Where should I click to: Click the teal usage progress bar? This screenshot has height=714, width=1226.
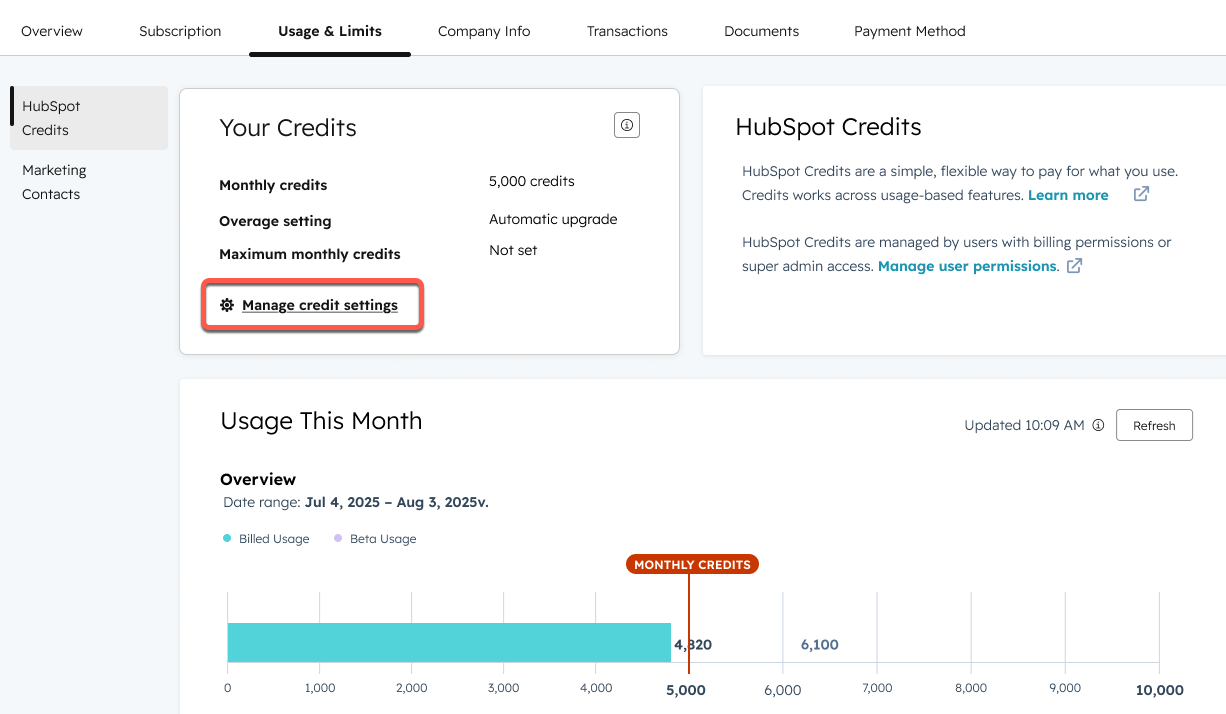tap(450, 643)
